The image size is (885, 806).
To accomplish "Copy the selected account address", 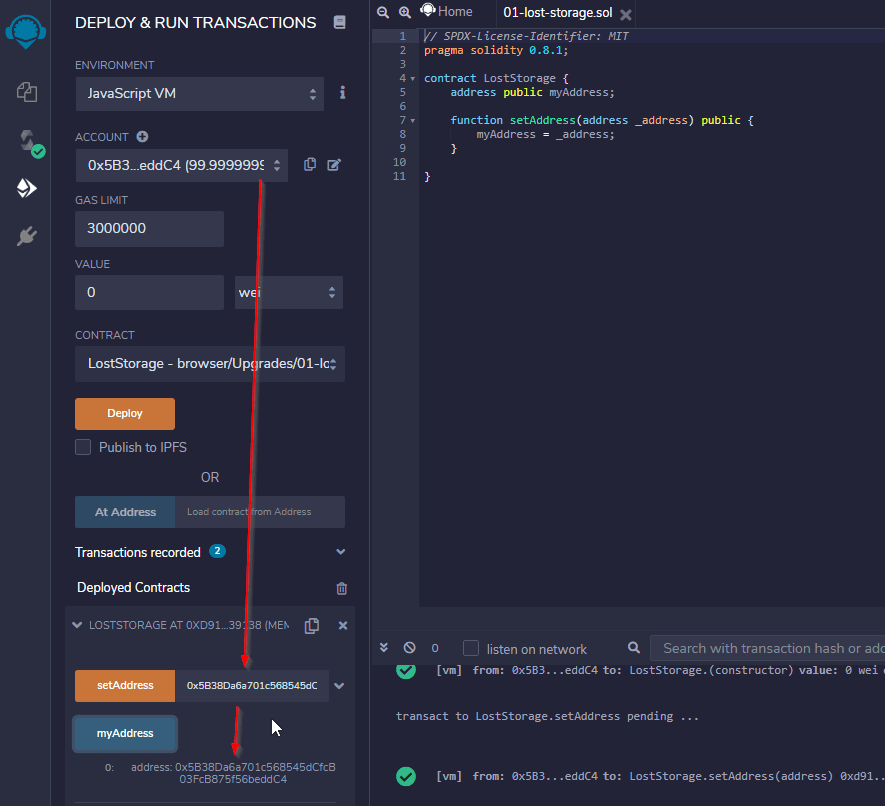I will click(310, 164).
